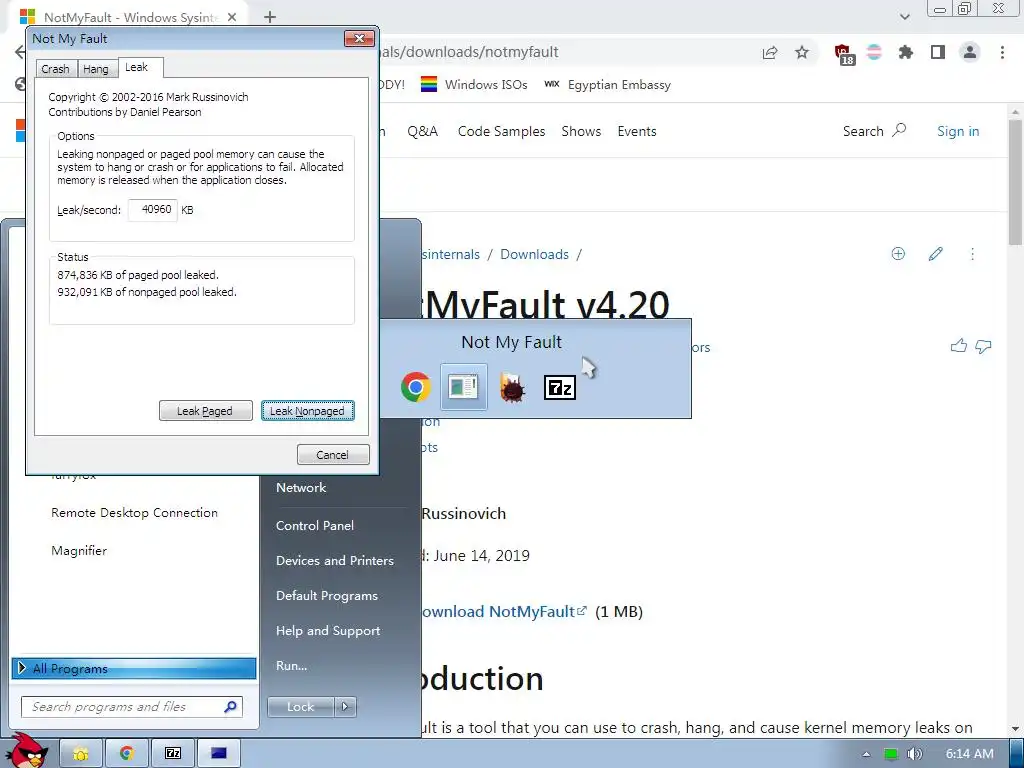This screenshot has width=1024, height=768.
Task: Open Code Samples in site navigation
Action: pyautogui.click(x=502, y=131)
